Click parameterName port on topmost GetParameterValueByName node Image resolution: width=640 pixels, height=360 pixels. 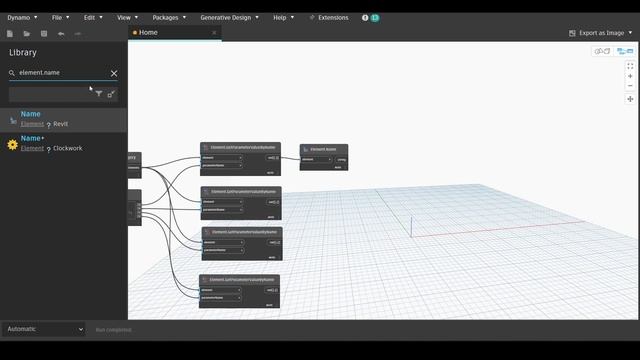click(222, 166)
